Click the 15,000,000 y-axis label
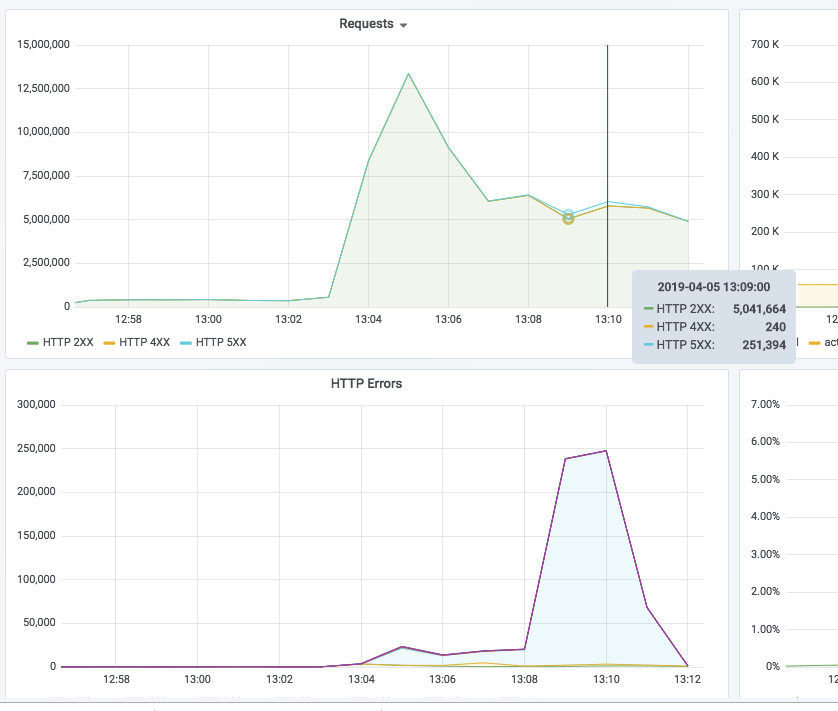Viewport: 838px width, 711px height. (43, 44)
